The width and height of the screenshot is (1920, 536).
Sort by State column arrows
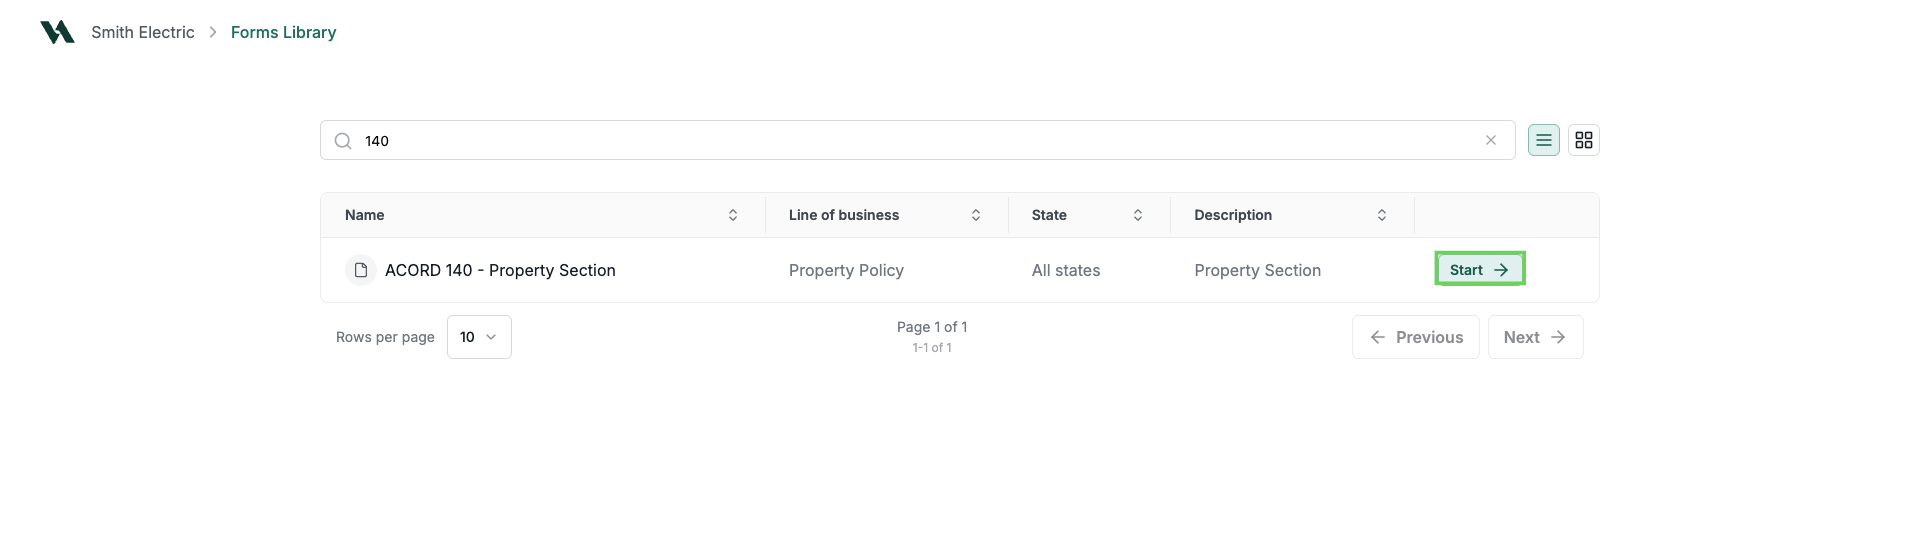[1138, 215]
